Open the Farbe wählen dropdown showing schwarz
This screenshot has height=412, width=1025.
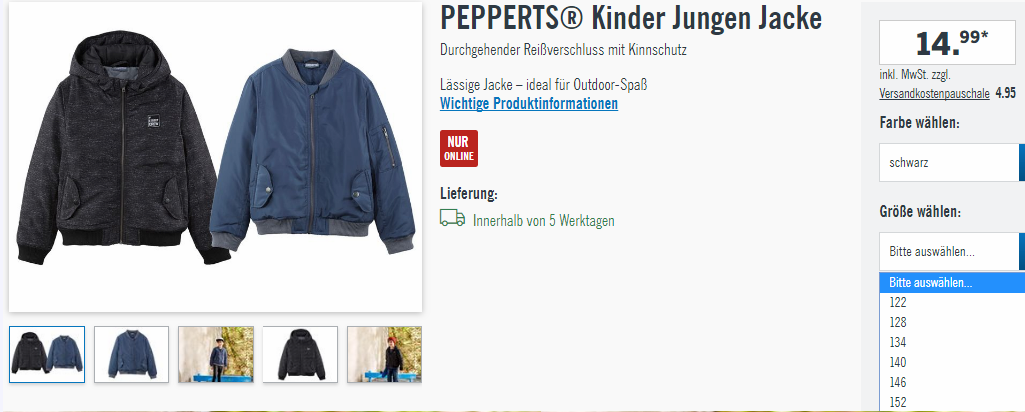tap(952, 163)
